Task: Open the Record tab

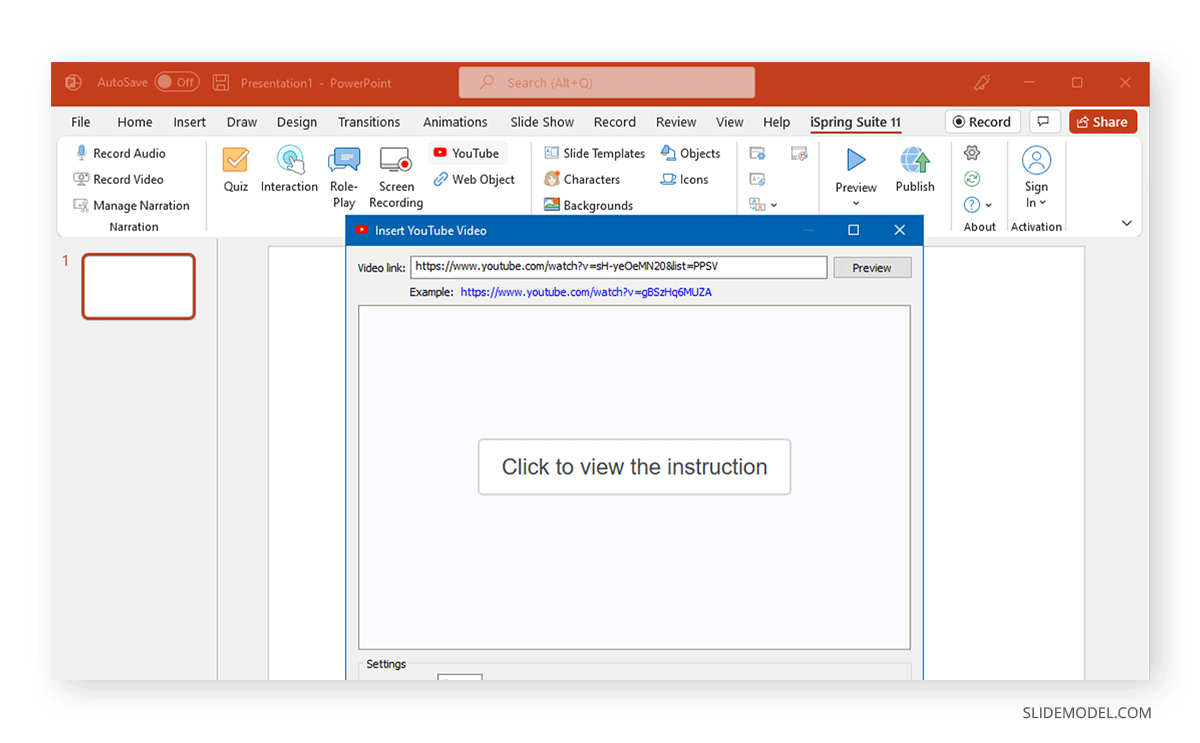Action: click(615, 122)
